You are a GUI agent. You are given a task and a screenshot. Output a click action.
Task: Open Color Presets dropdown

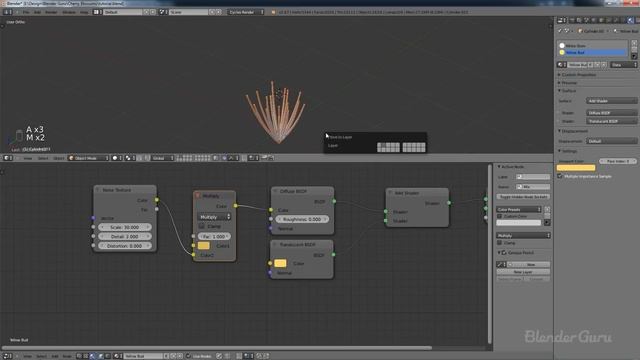click(519, 209)
